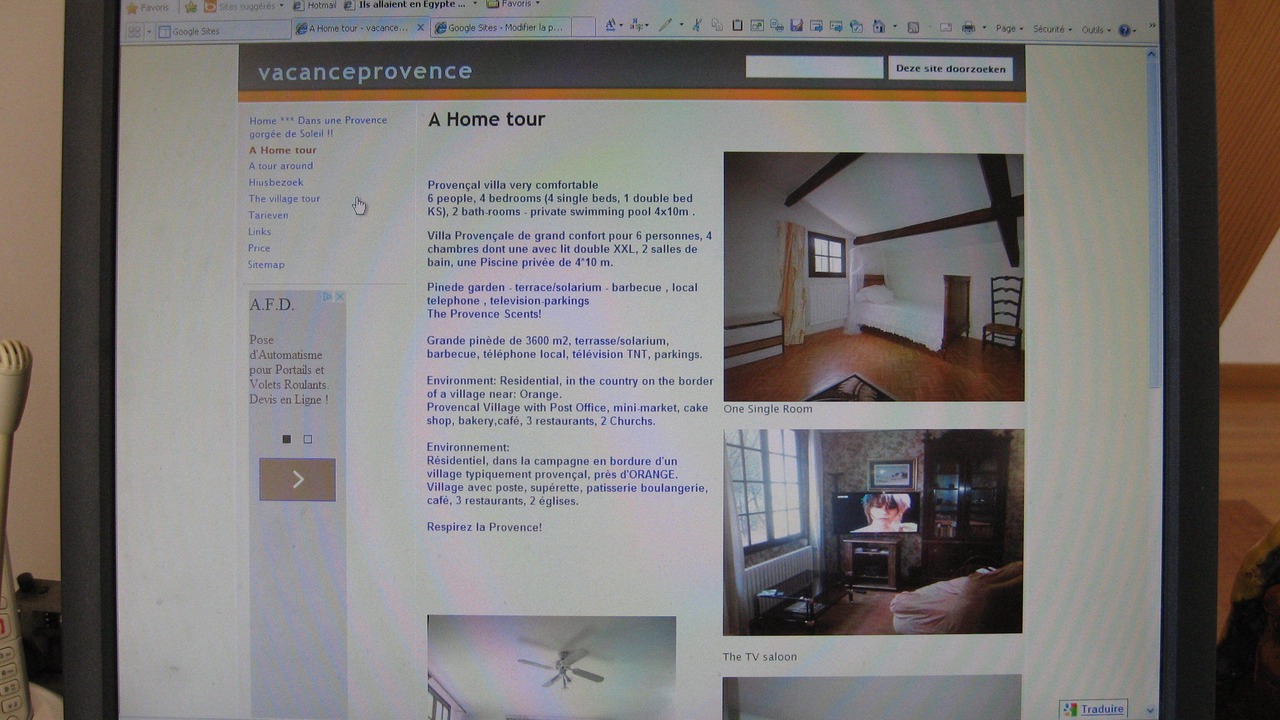Click the site search input field
Screen dimensions: 1280x720
click(814, 67)
